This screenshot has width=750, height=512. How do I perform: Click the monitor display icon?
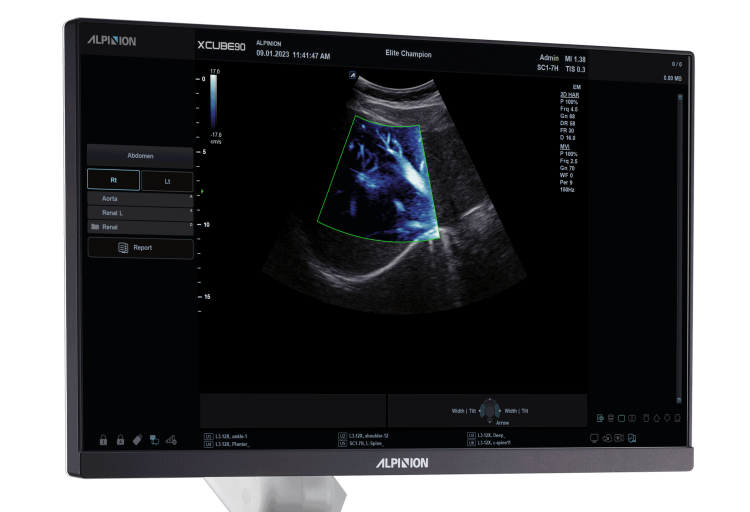point(594,438)
